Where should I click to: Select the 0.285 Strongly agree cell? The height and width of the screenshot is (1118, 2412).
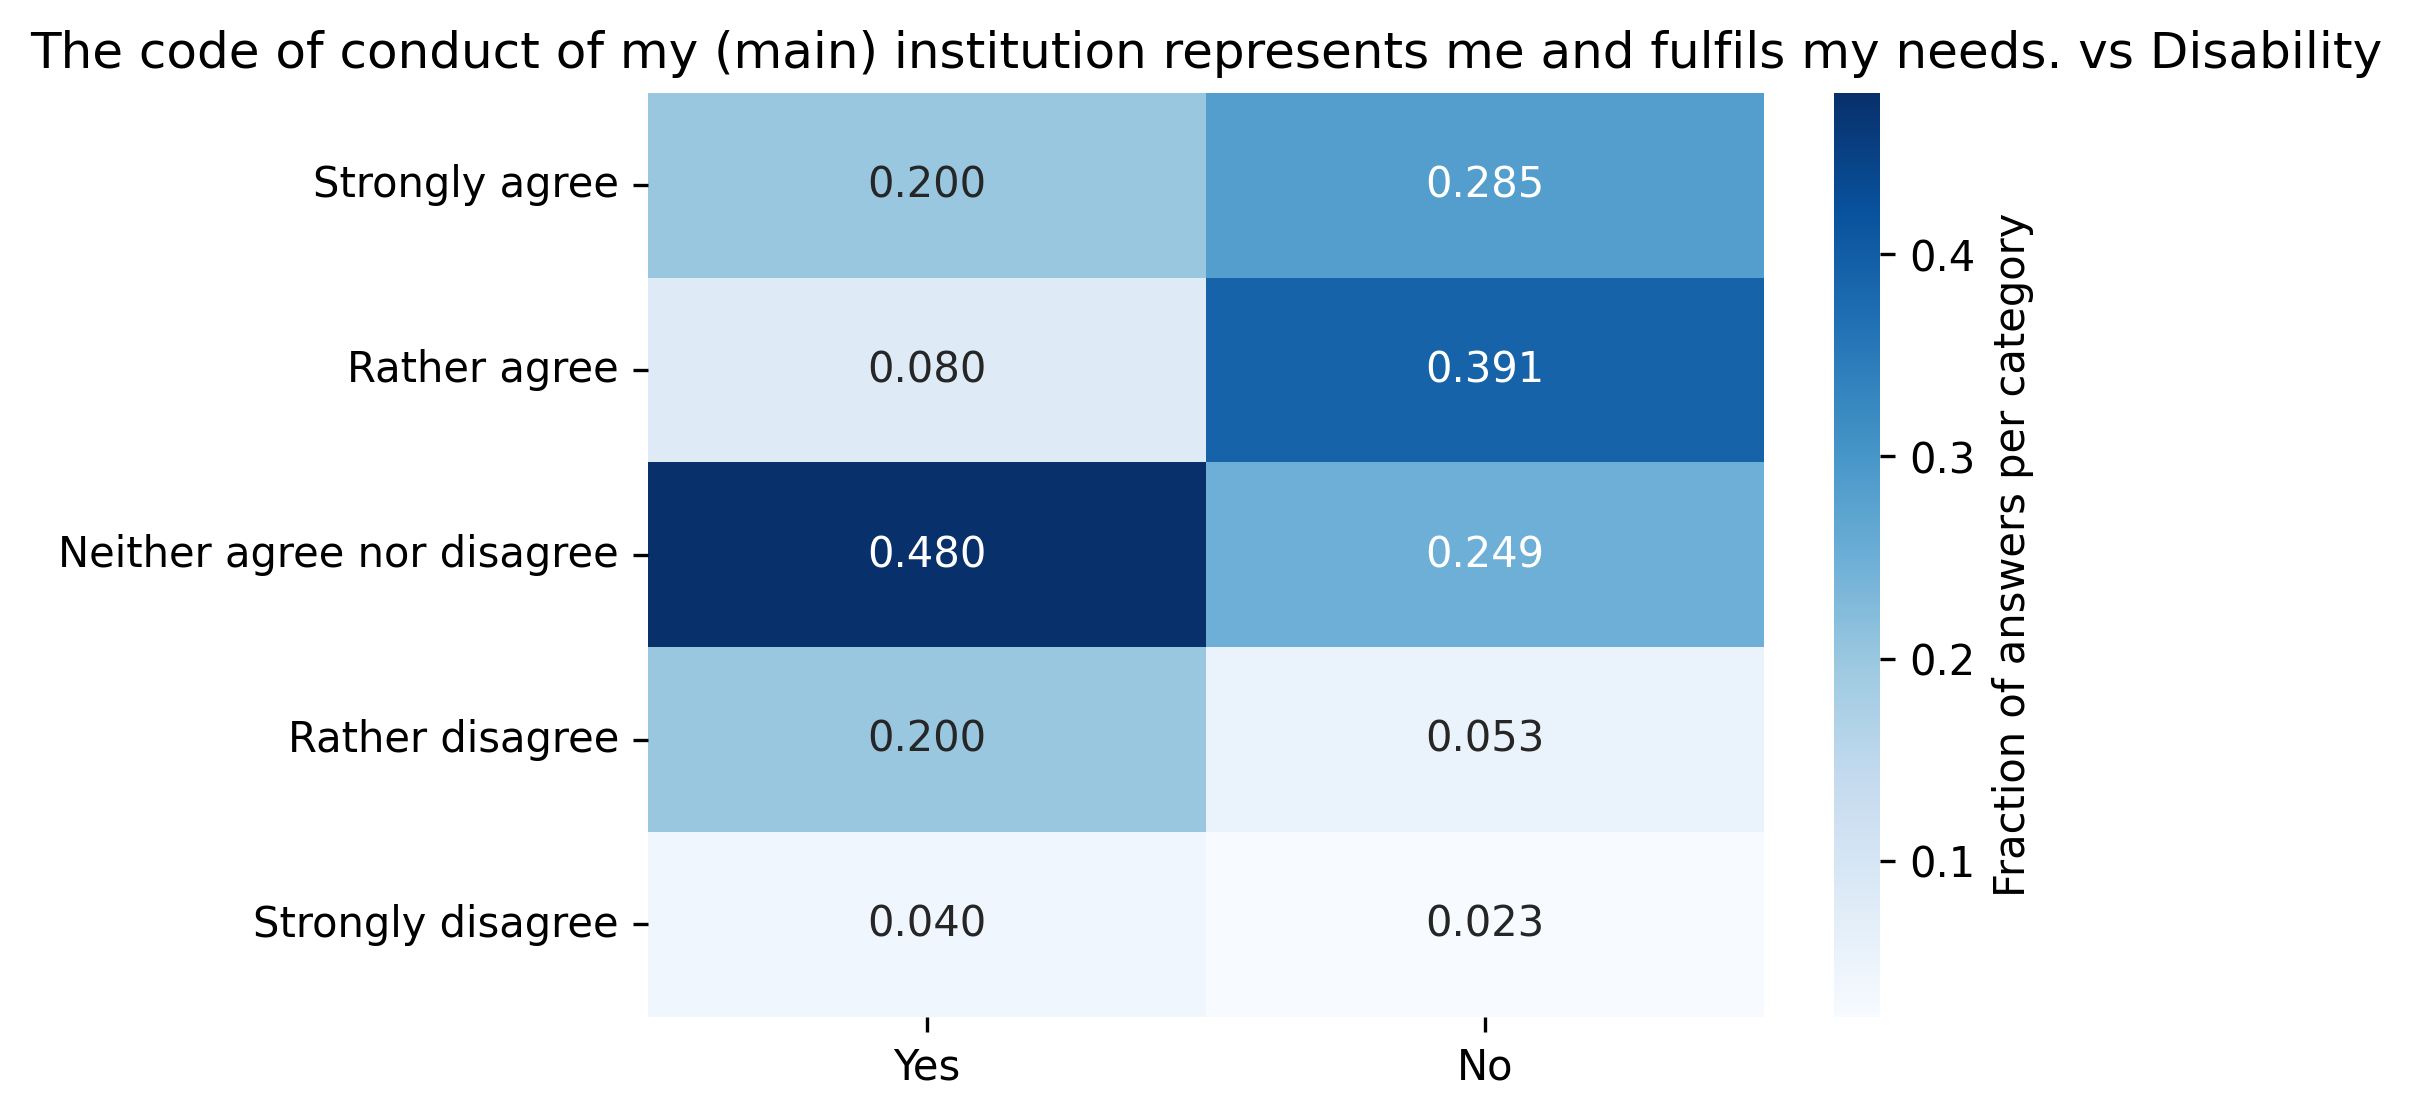coord(1484,184)
